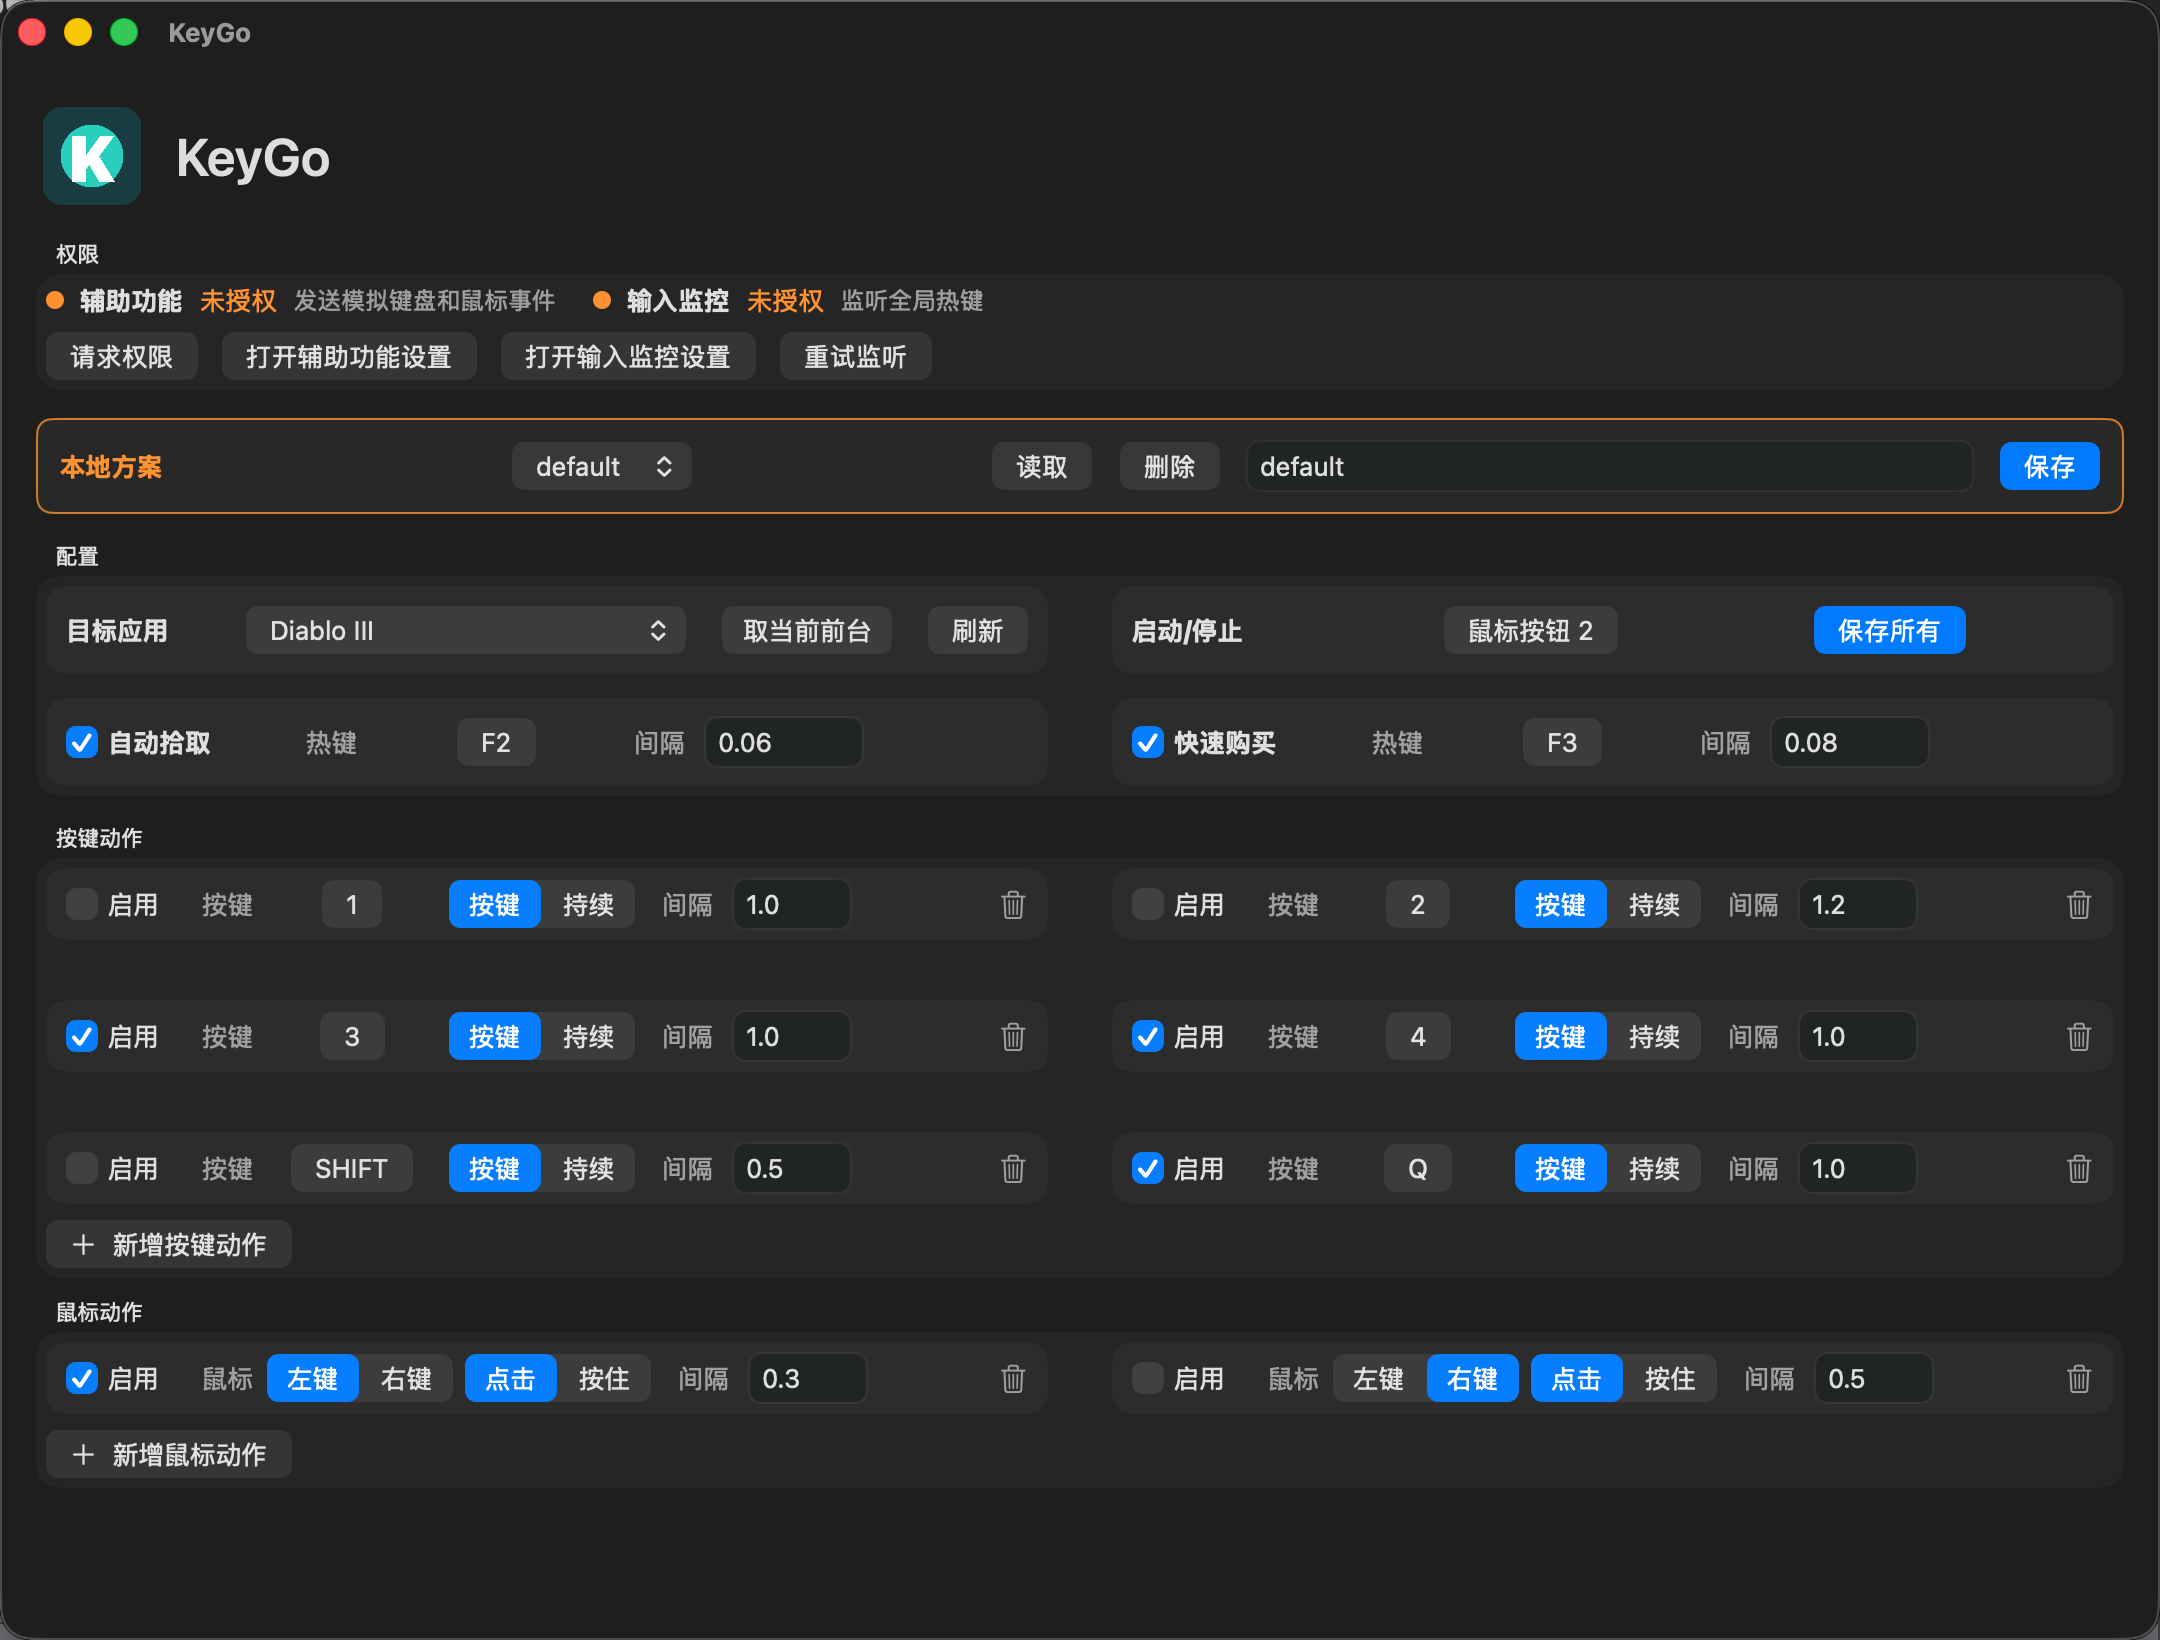
Task: Toggle the 自动拾取 checkbox
Action: 82,743
